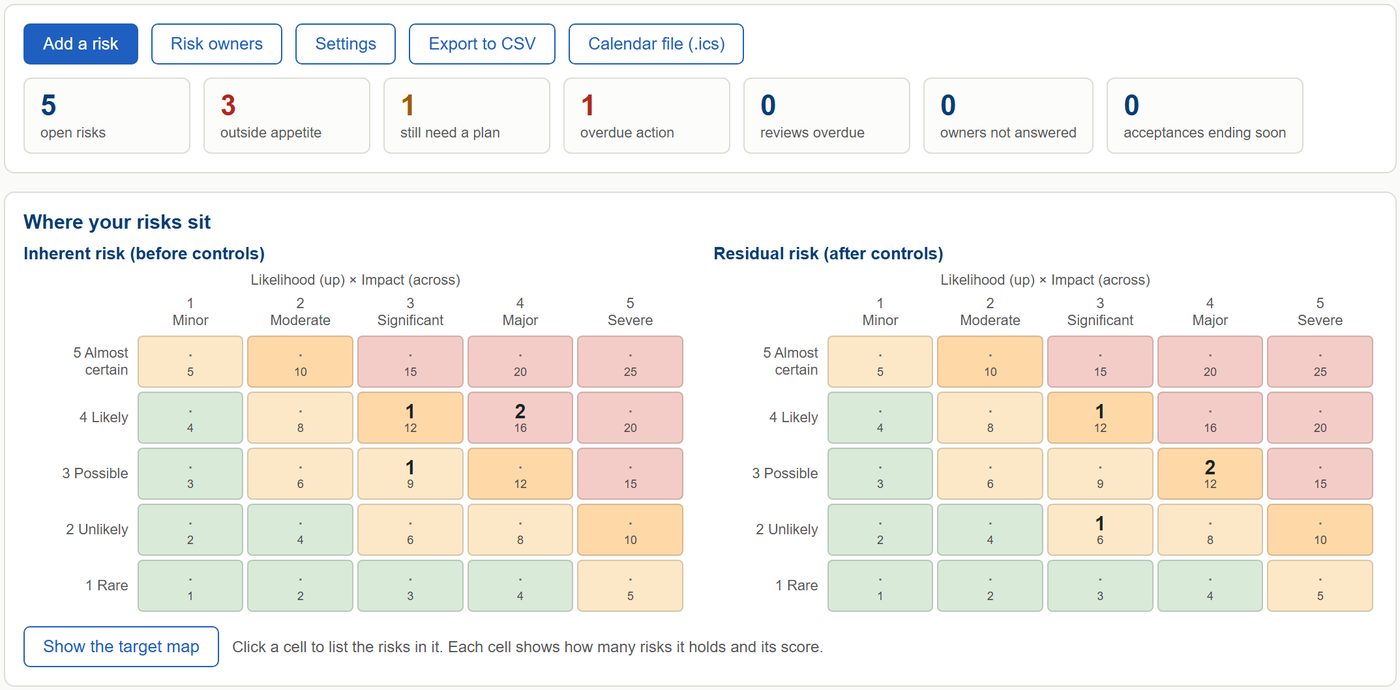
Task: Click inherent cell Rare × Severe score 5
Action: (630, 586)
